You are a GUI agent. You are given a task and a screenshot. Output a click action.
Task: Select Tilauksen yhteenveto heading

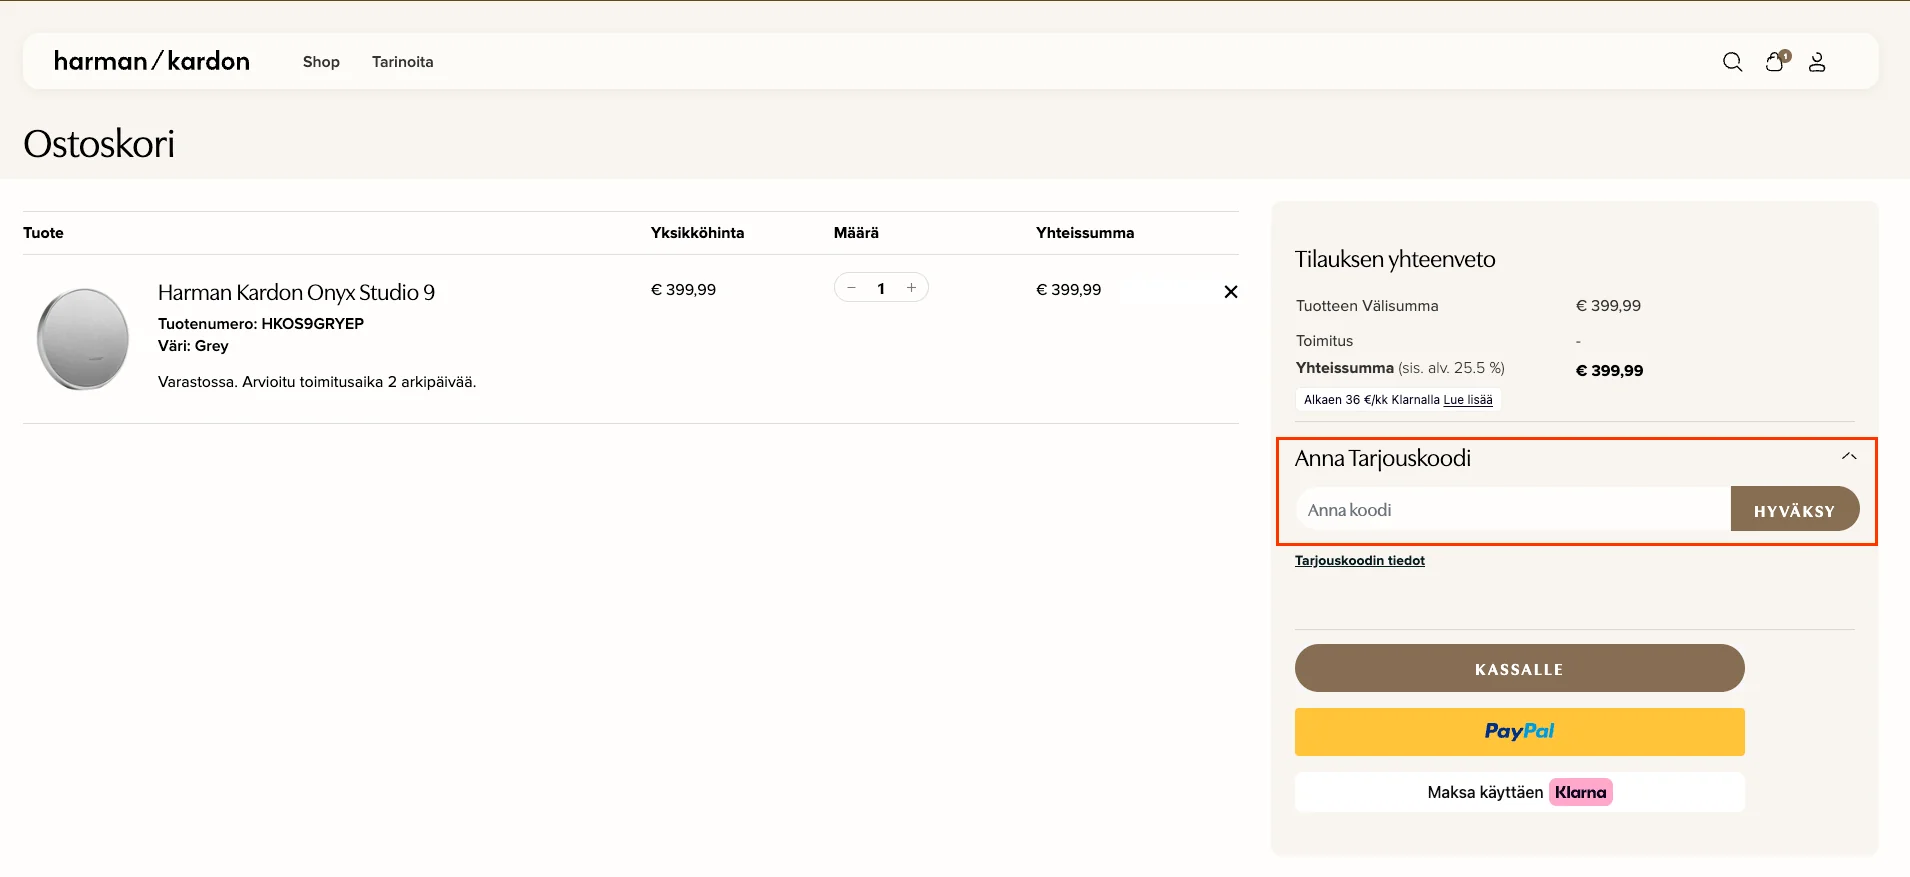pyautogui.click(x=1395, y=259)
